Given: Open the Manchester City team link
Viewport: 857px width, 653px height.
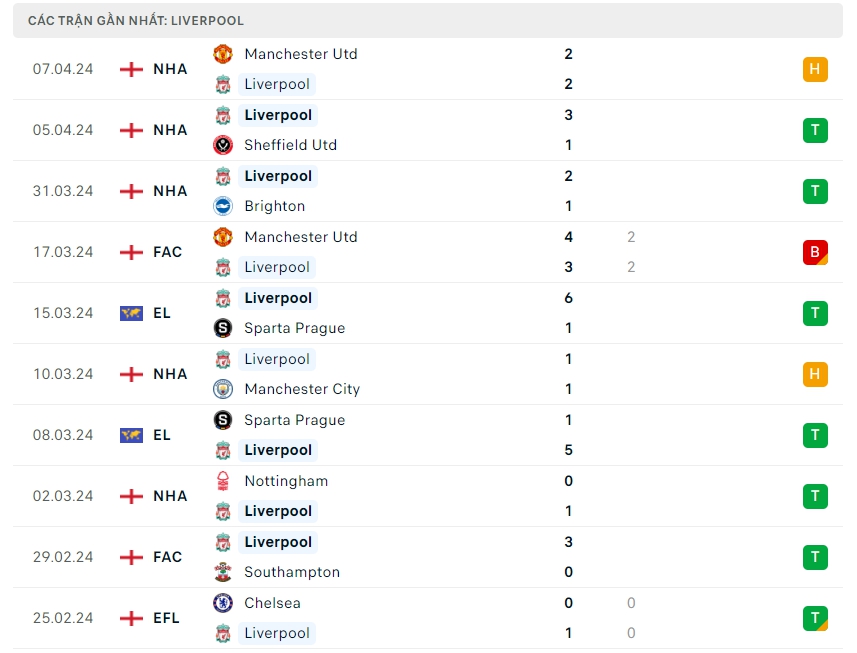Looking at the screenshot, I should (302, 389).
